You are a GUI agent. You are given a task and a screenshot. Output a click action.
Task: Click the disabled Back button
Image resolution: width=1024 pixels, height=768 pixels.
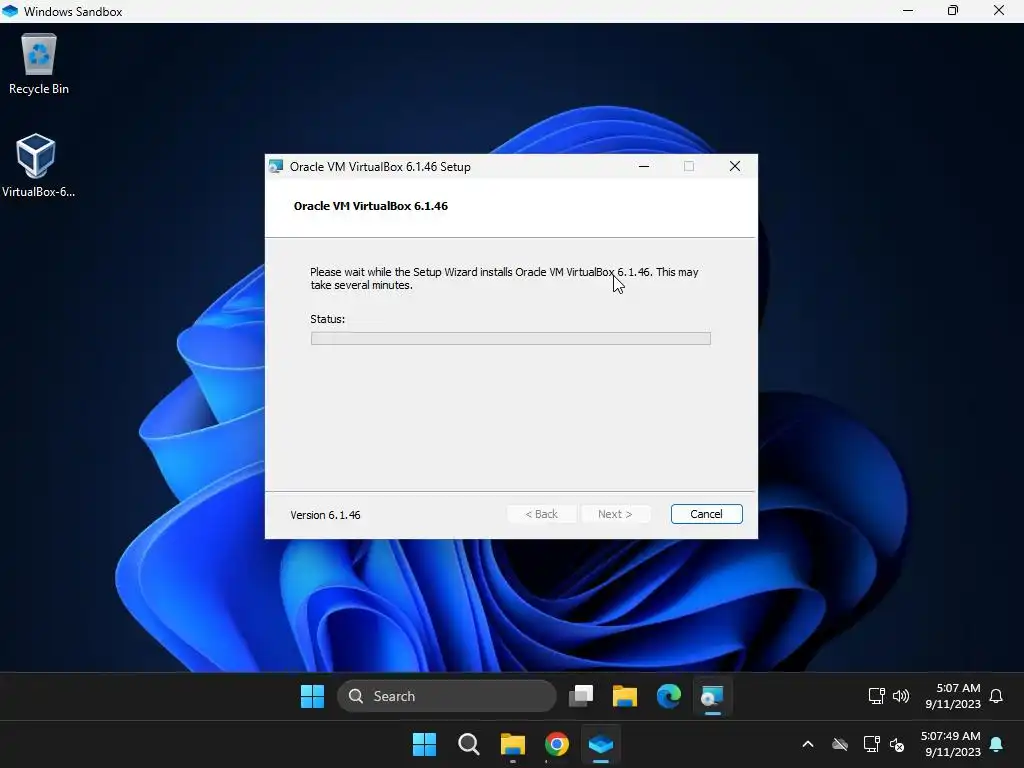(x=541, y=514)
